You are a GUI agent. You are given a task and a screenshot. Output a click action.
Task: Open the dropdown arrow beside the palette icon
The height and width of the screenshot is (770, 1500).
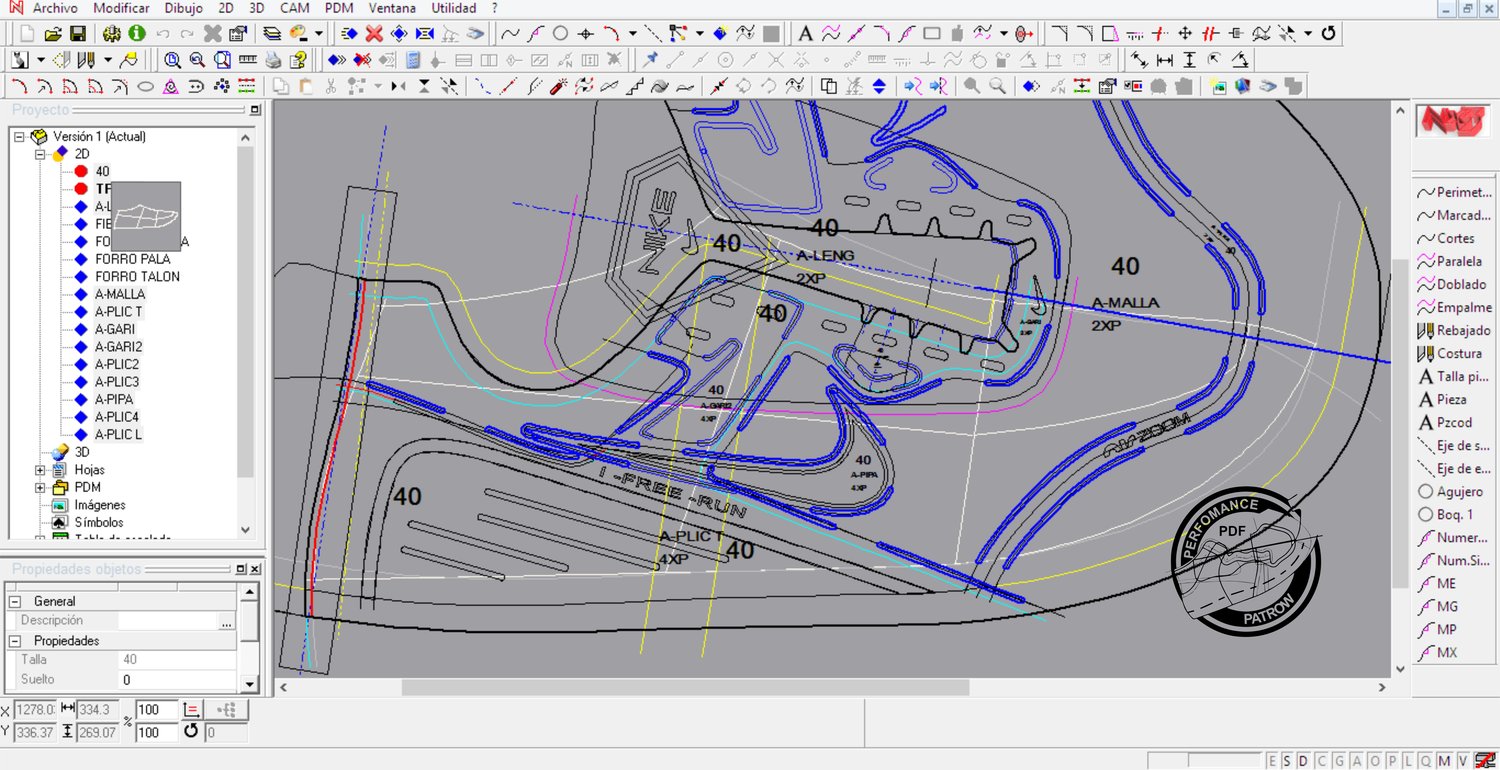pos(318,34)
